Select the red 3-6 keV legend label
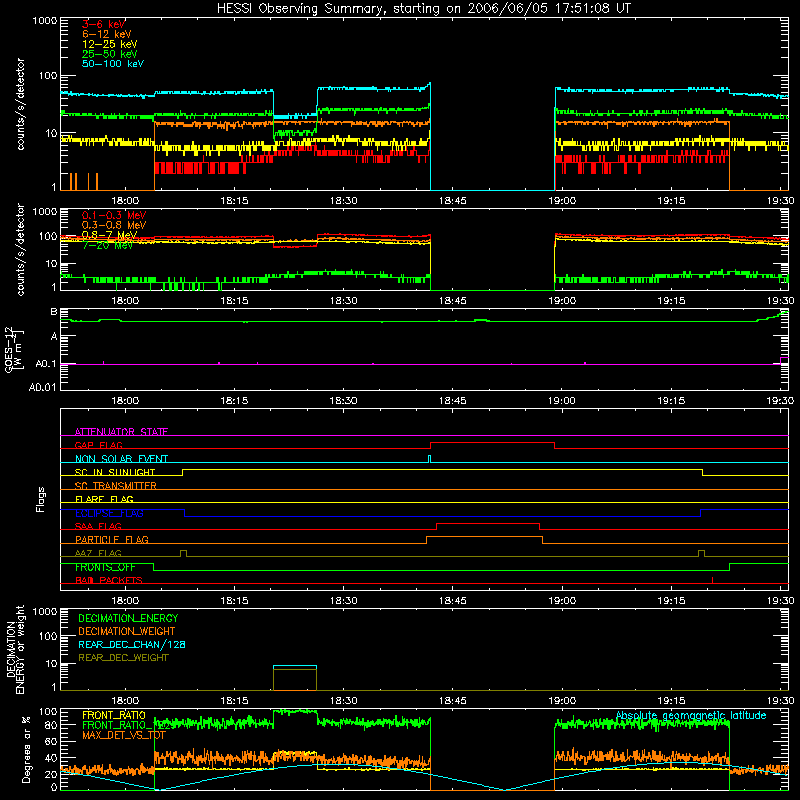This screenshot has height=800, width=800. (104, 24)
